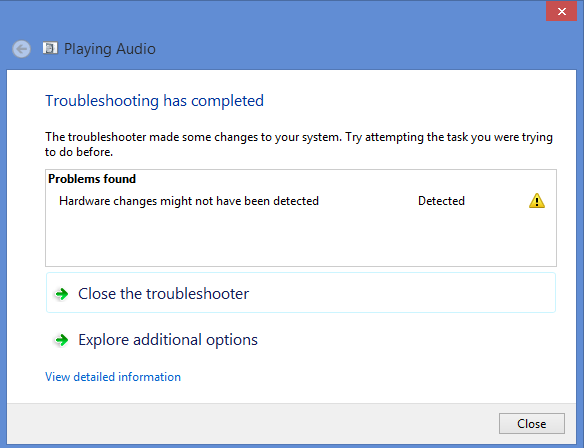The image size is (584, 448).
Task: Click the Detected status text
Action: click(441, 201)
